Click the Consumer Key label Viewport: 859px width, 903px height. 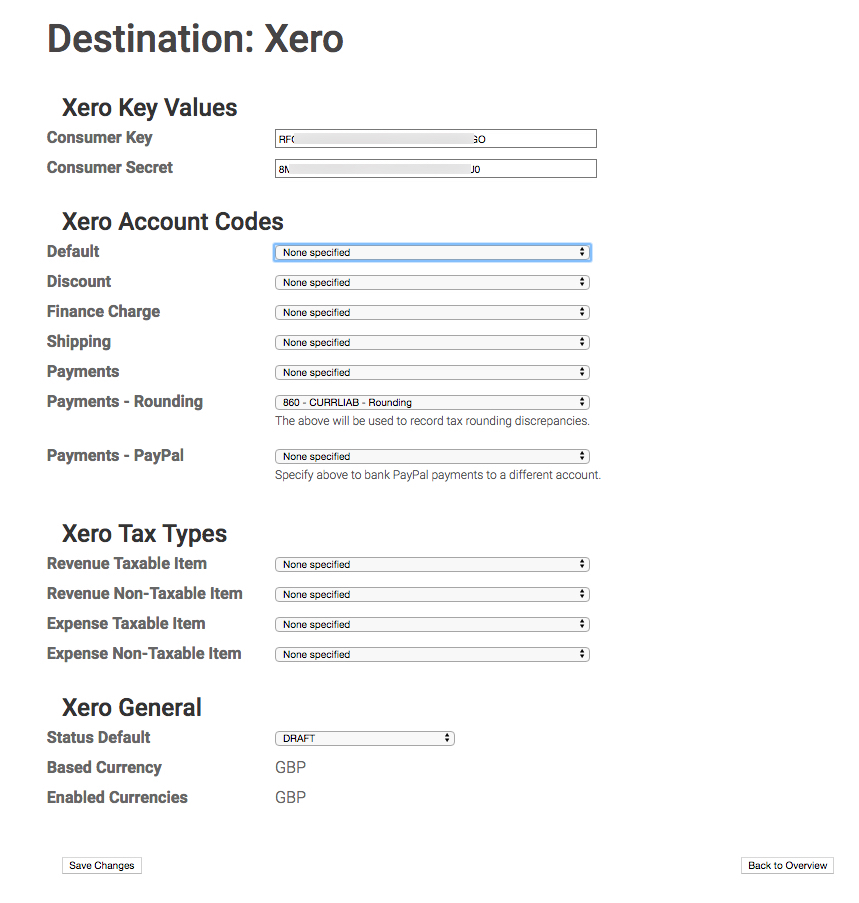pos(100,138)
